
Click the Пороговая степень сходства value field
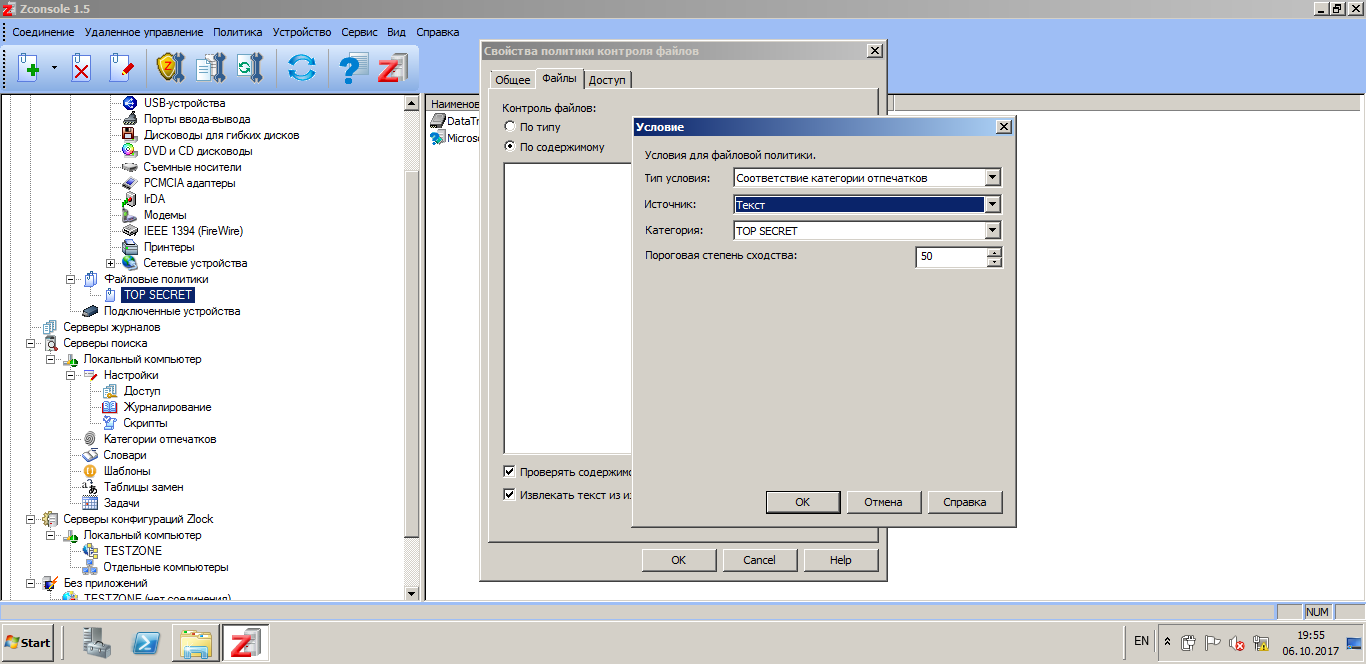coord(951,257)
